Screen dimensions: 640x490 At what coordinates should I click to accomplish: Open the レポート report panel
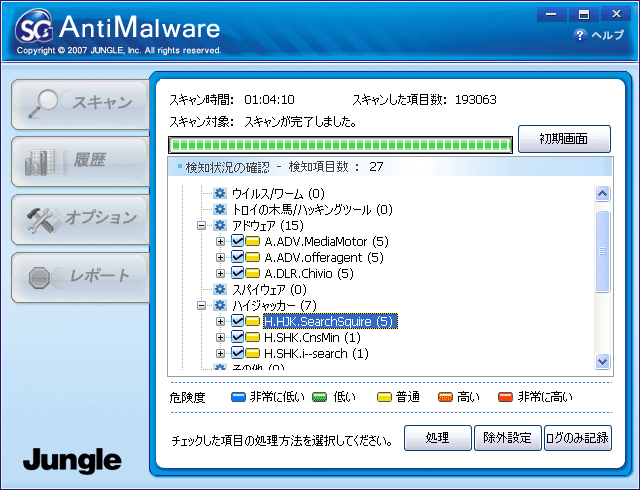[80, 277]
